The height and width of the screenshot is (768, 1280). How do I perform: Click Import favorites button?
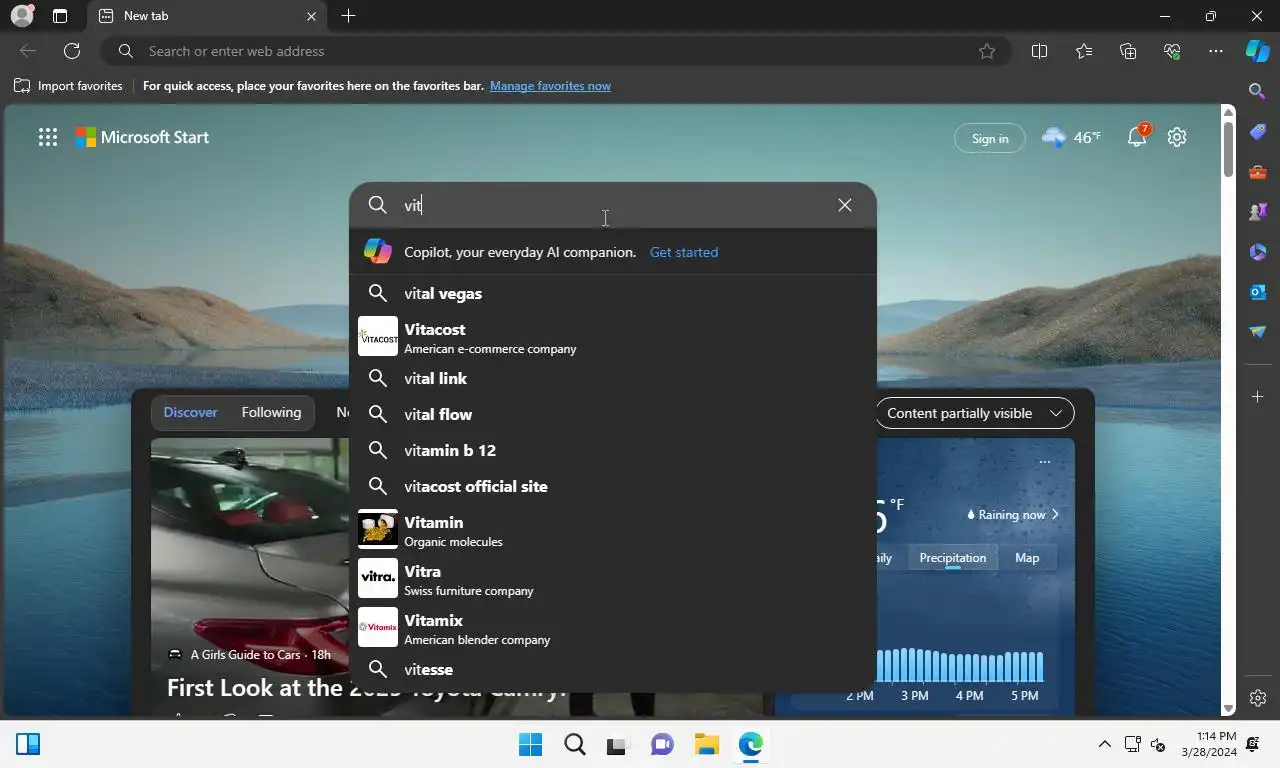point(68,86)
